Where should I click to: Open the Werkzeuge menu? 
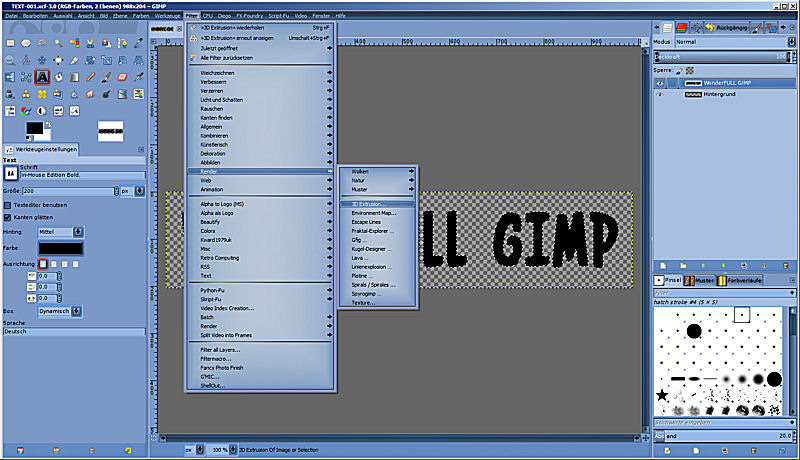tap(167, 16)
